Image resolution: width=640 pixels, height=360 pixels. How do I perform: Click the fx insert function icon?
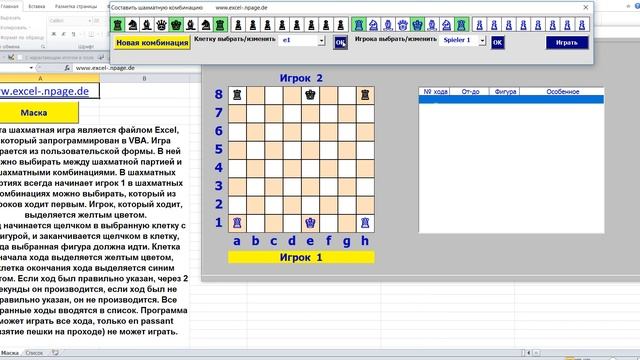pos(67,68)
